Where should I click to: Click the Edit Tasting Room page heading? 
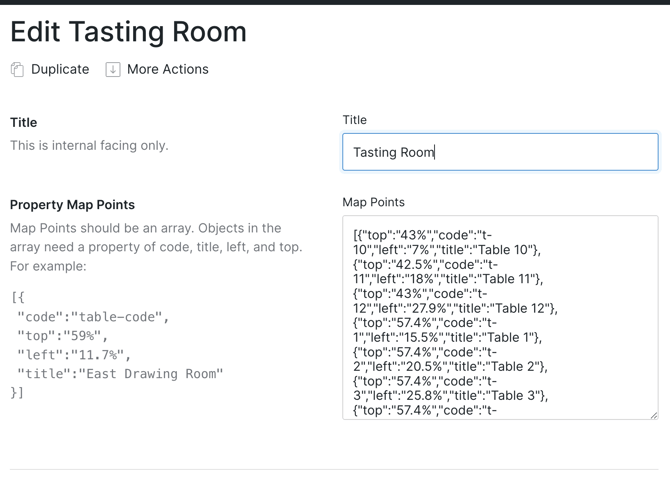(128, 32)
